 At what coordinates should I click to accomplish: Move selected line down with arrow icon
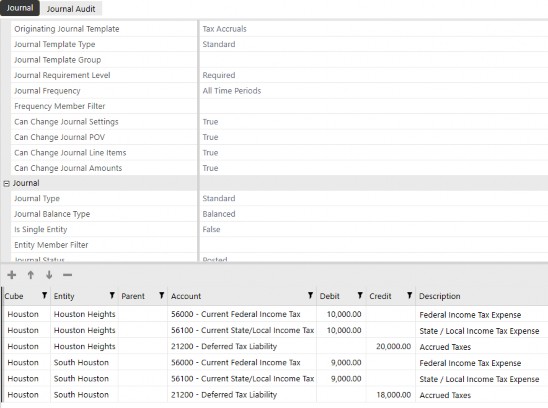coord(49,275)
